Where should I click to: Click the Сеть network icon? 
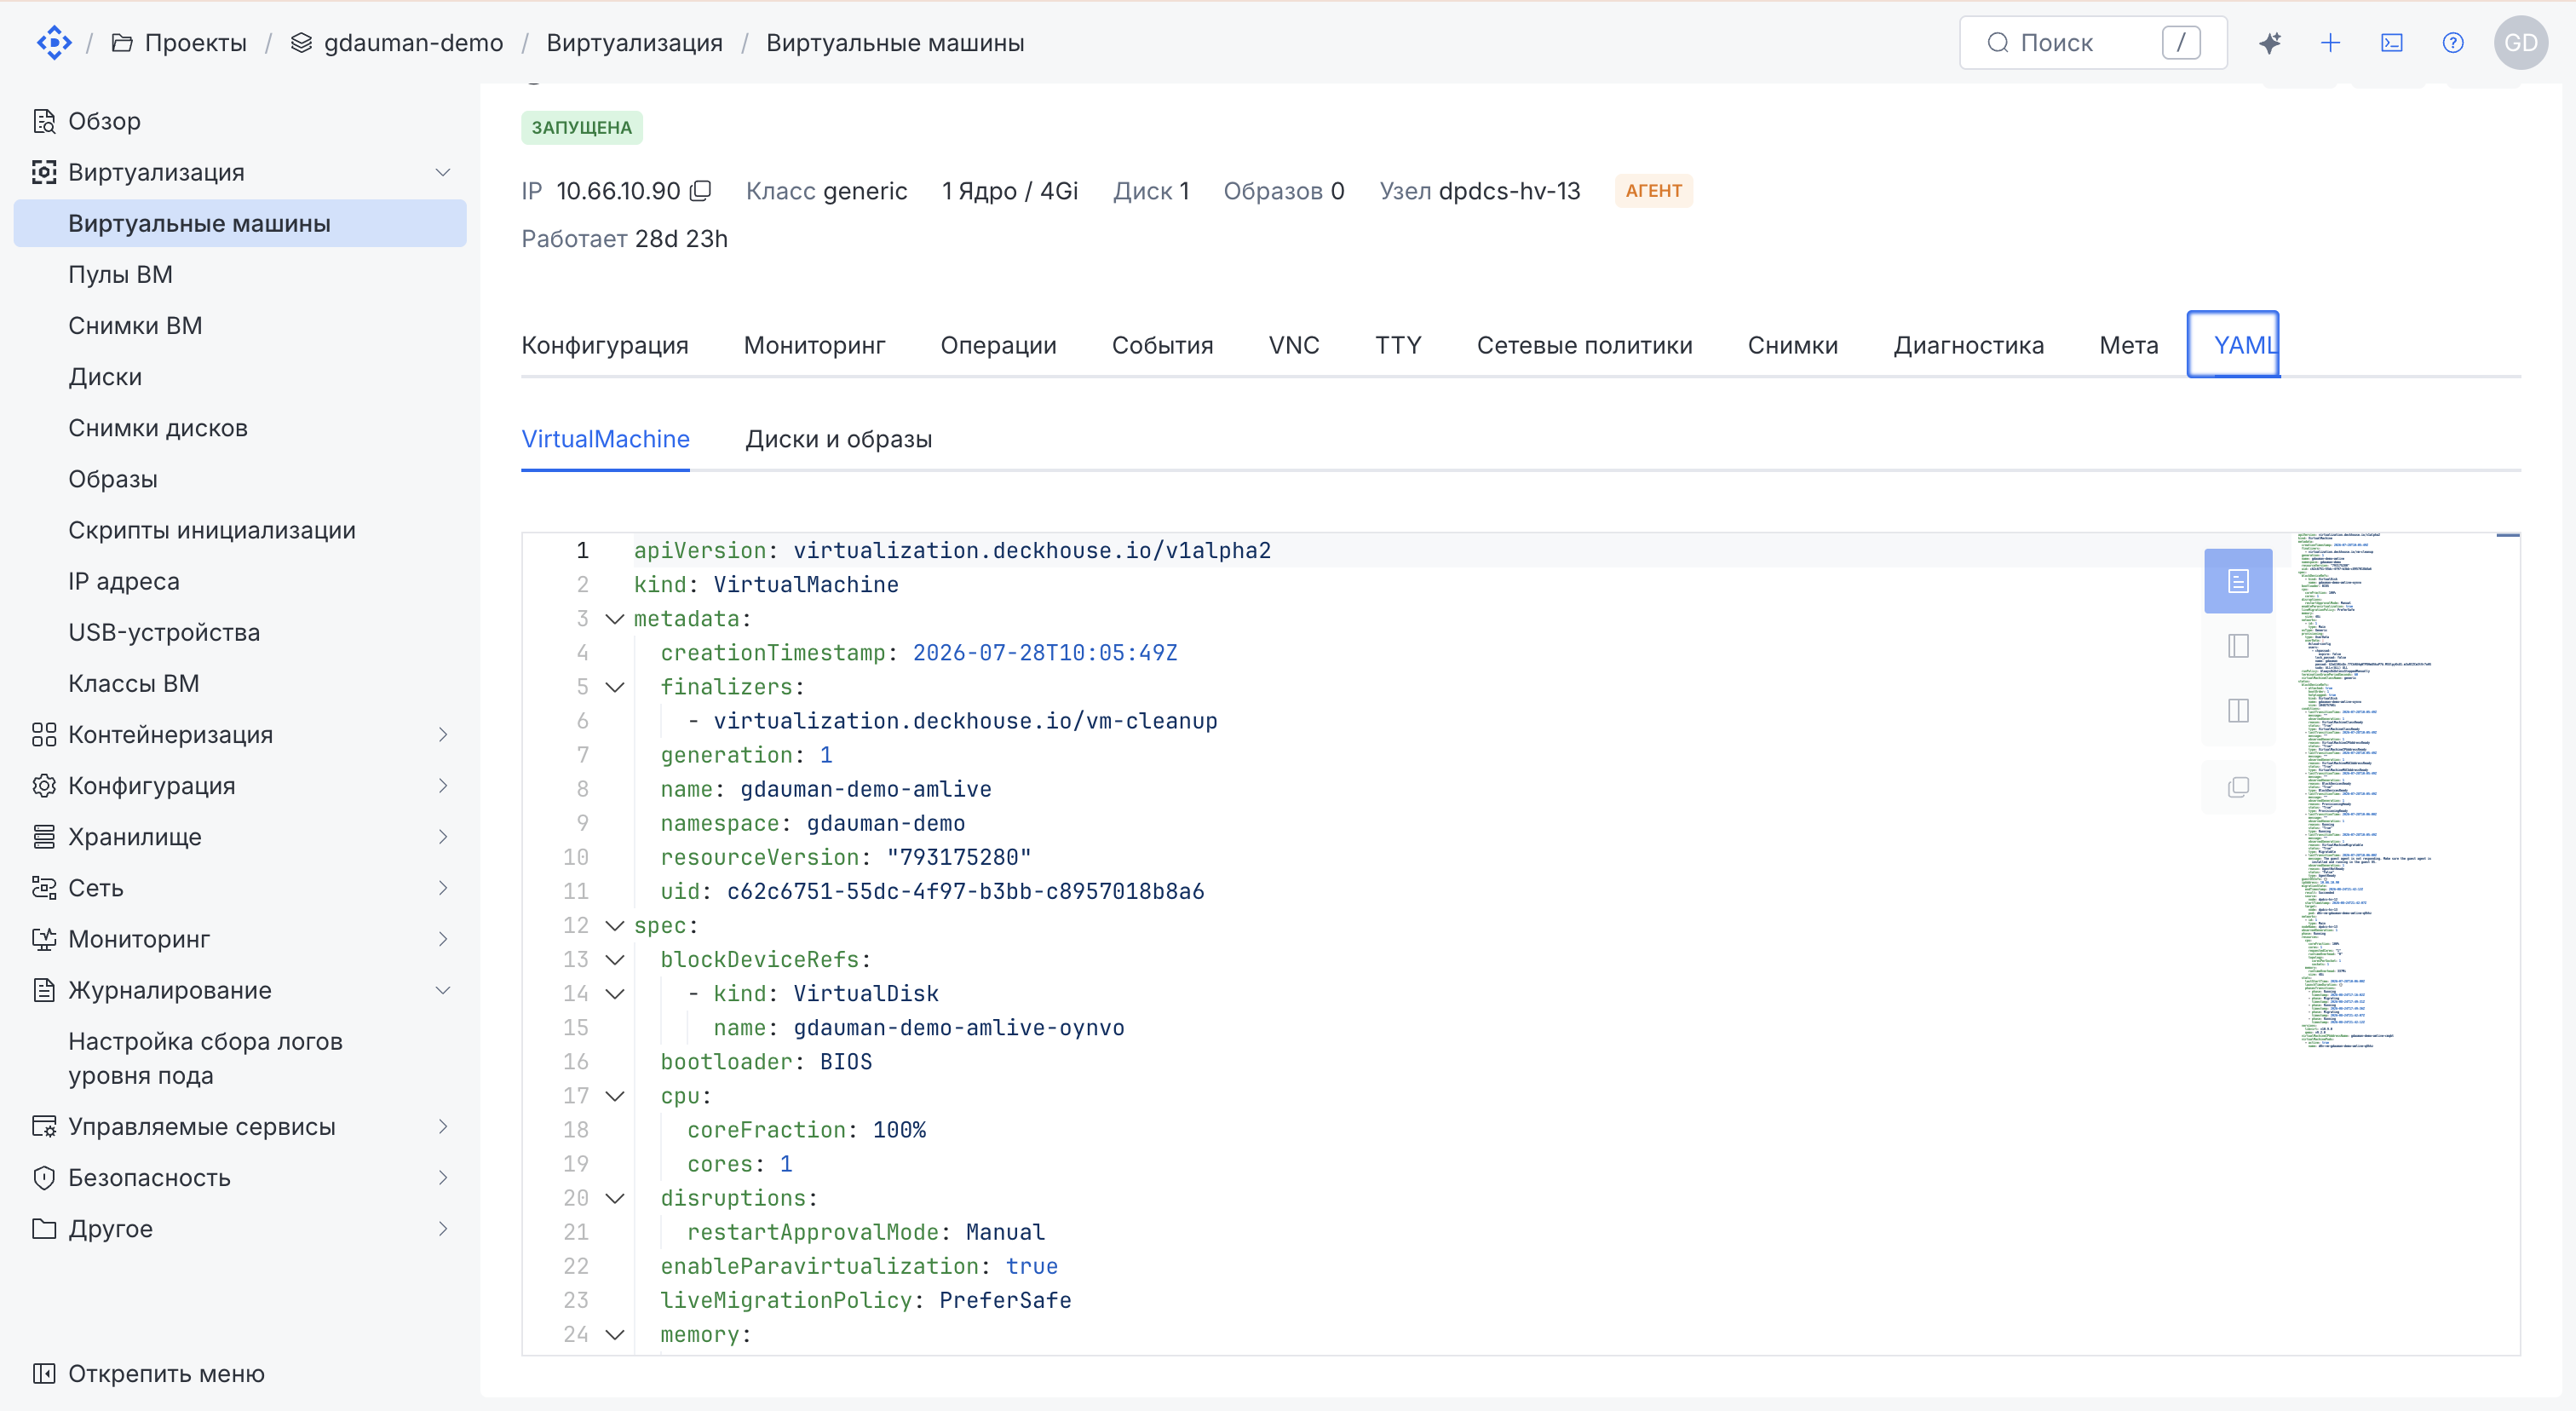(44, 888)
